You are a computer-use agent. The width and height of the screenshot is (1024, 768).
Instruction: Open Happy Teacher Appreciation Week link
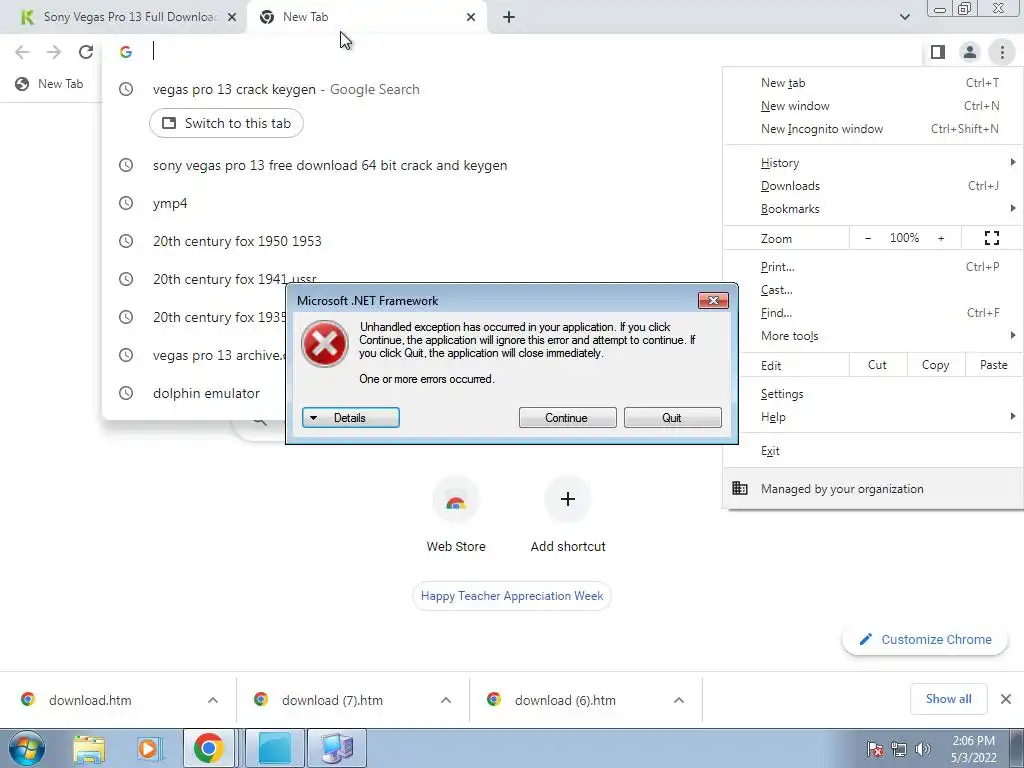coord(512,596)
